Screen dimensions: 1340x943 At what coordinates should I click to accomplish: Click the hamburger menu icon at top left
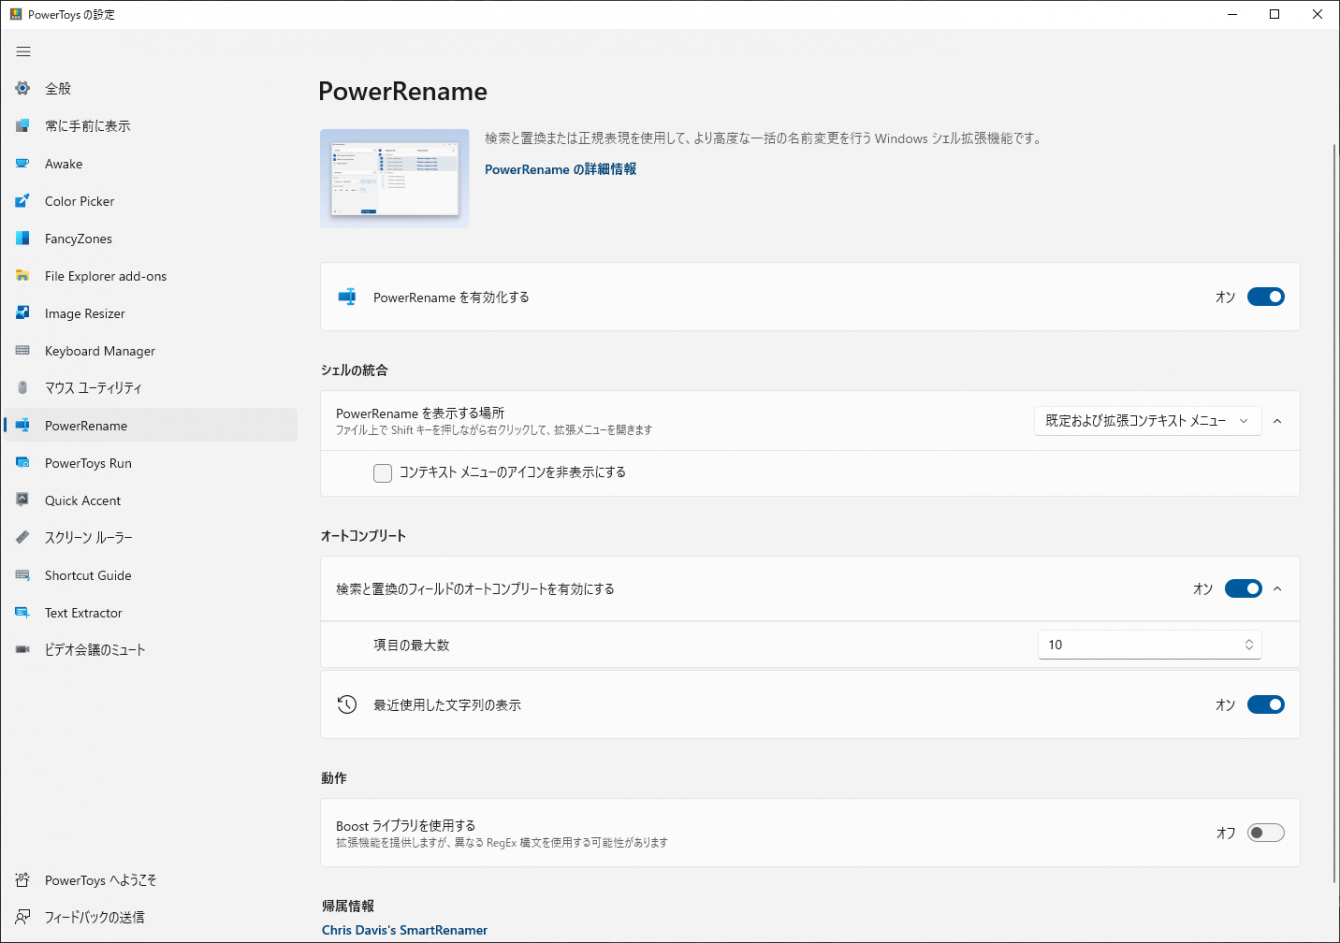(x=23, y=51)
